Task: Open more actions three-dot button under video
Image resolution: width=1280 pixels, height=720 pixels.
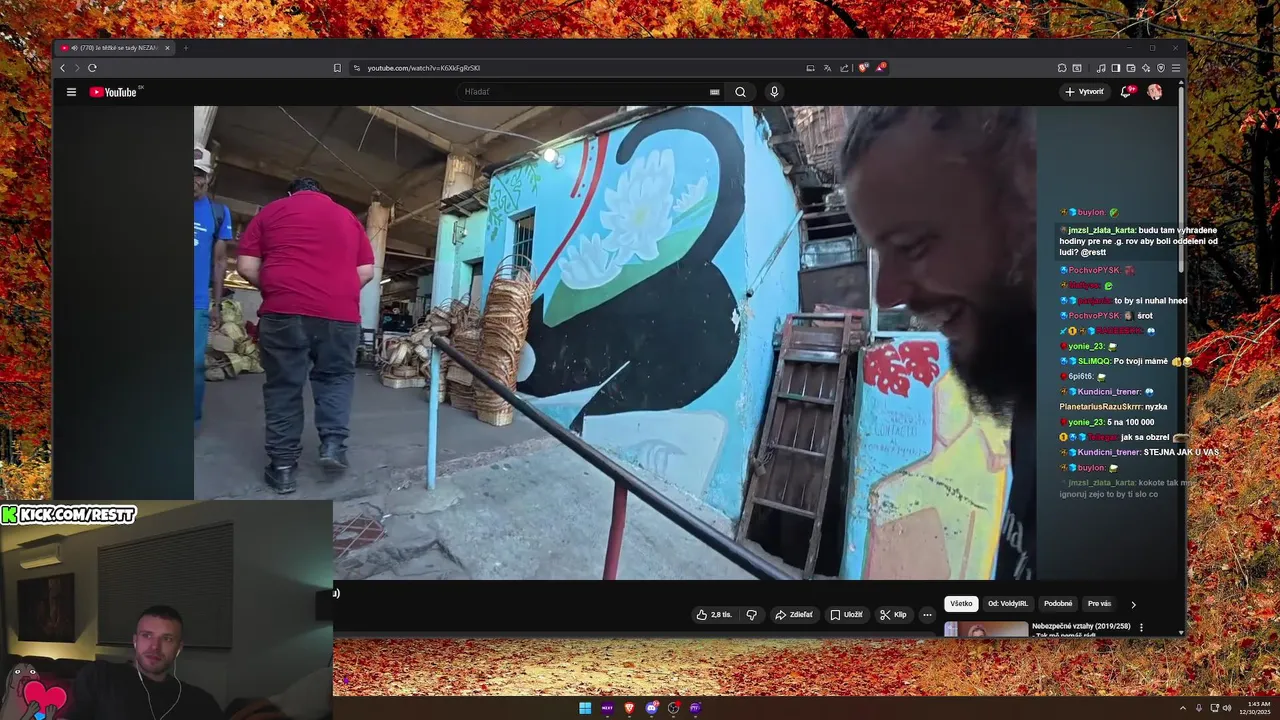Action: coord(928,615)
